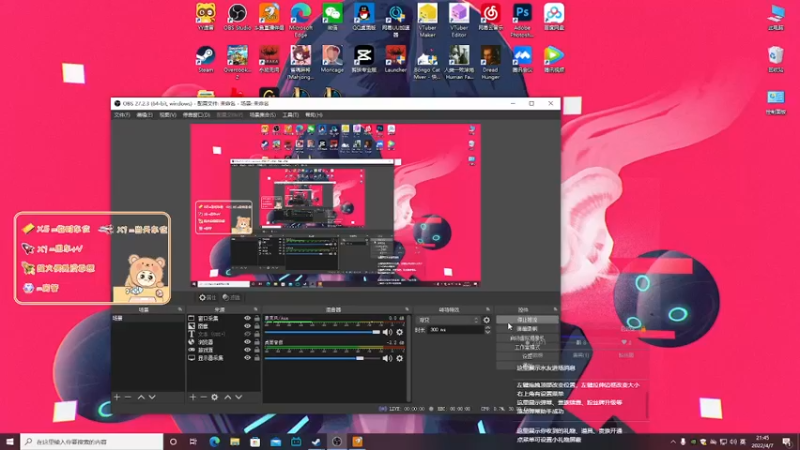Open the scene transition type dropdown
This screenshot has width=800, height=450.
(448, 320)
